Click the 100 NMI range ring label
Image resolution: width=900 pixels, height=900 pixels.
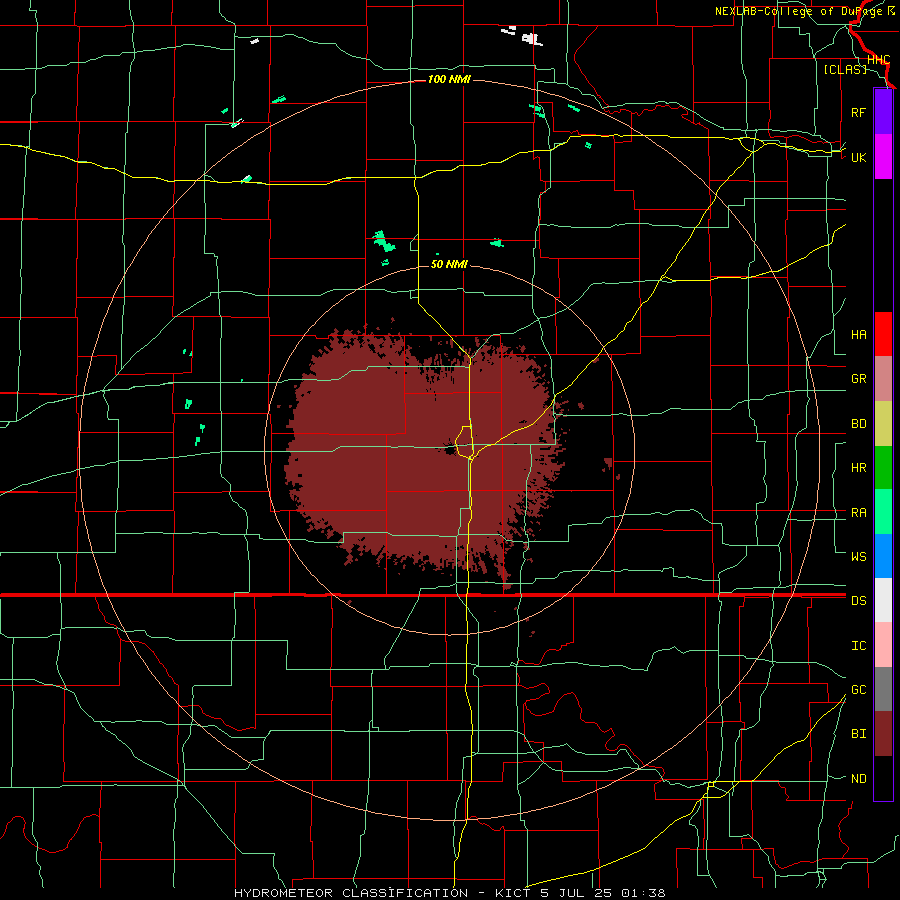(x=449, y=79)
